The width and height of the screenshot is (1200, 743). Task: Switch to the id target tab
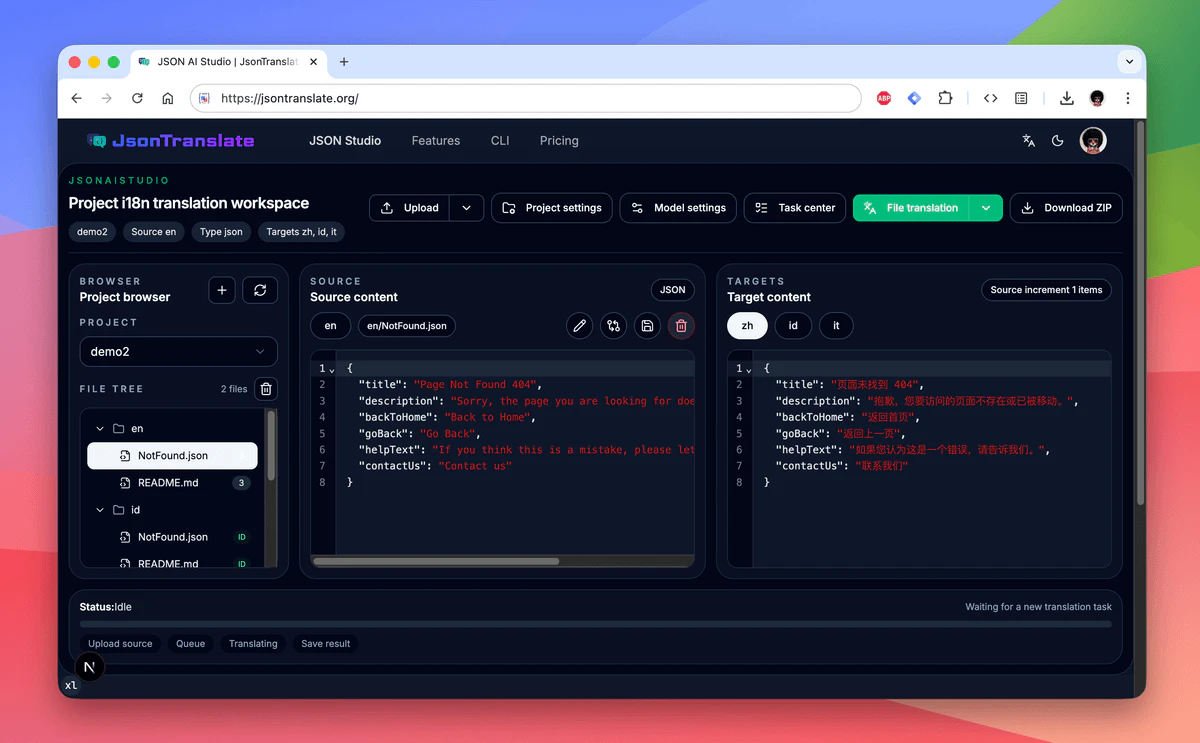click(x=793, y=326)
